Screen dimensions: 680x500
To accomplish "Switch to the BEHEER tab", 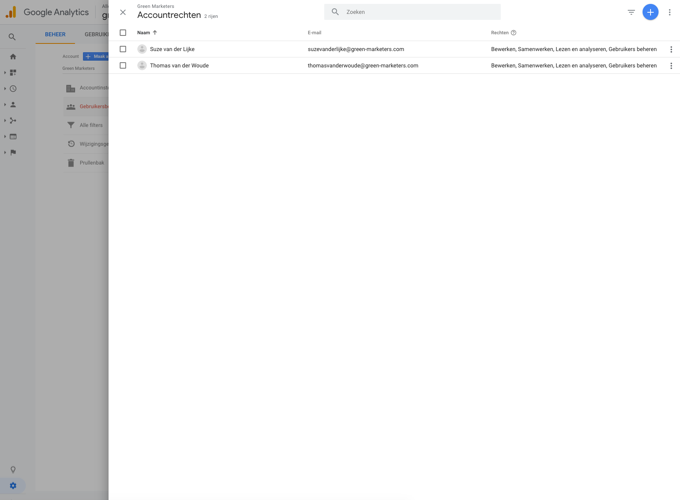I will click(55, 34).
